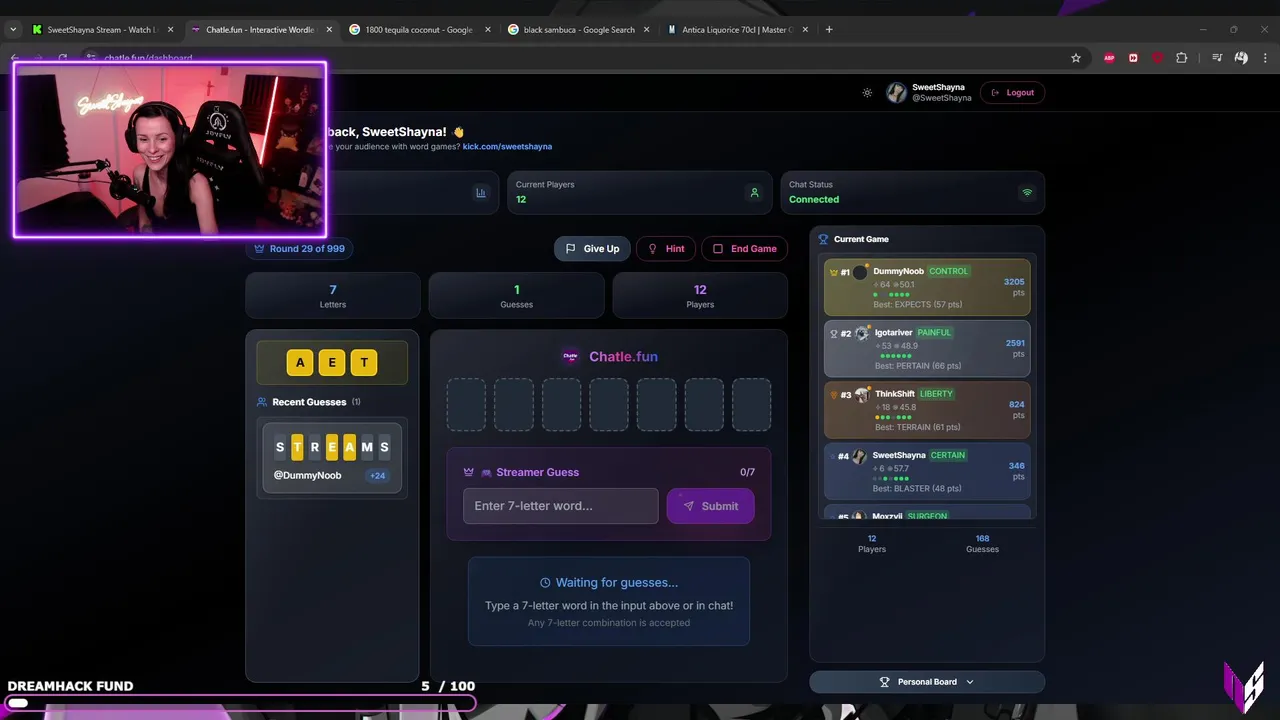Click the Current Players person icon
The image size is (1280, 720).
click(755, 193)
